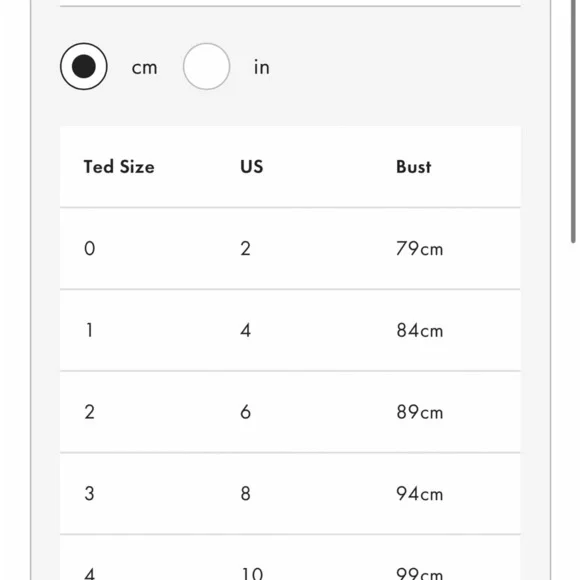The height and width of the screenshot is (580, 580).
Task: Click the Ted Size 1 cell
Action: (x=90, y=330)
